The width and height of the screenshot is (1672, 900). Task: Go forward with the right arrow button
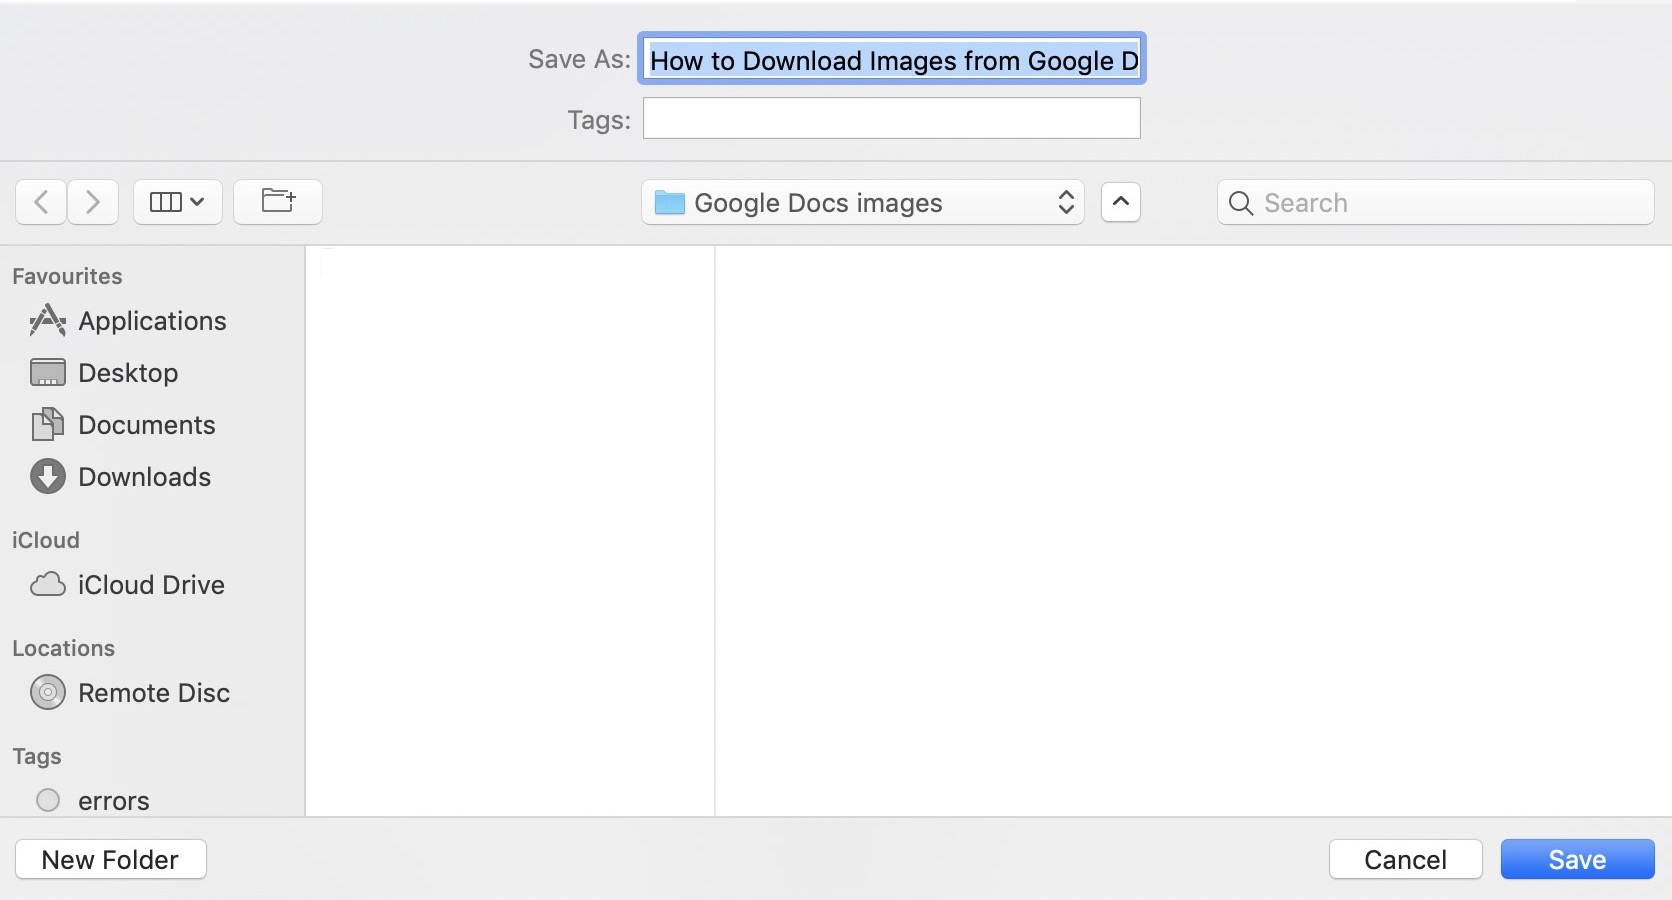point(93,202)
